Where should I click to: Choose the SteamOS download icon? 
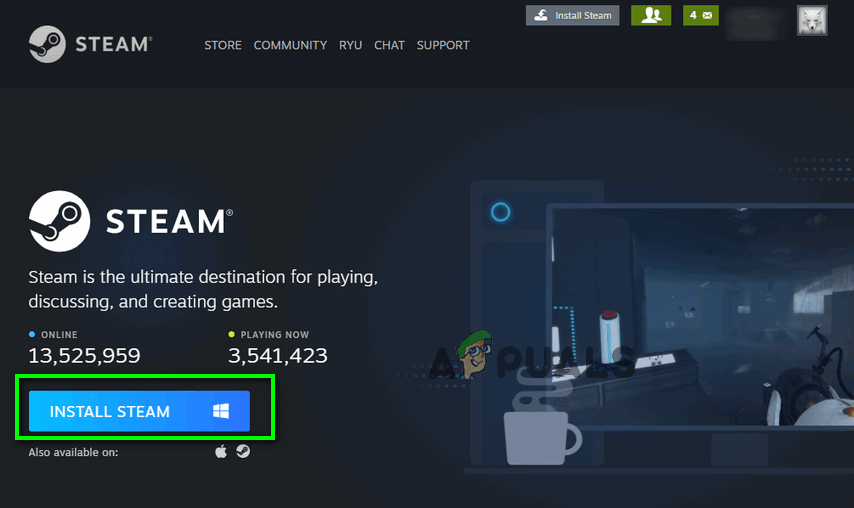243,451
